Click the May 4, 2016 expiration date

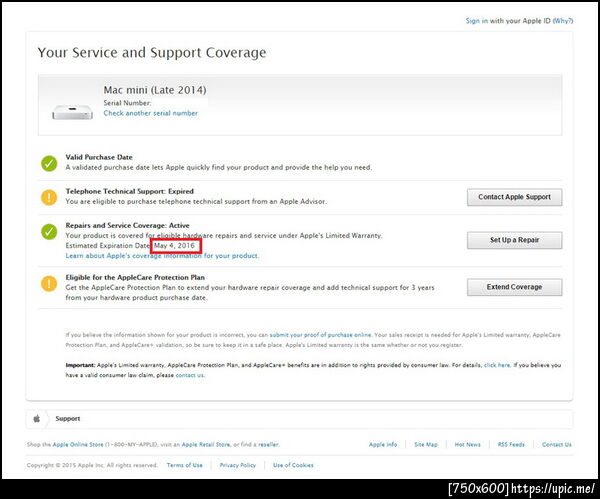click(x=174, y=246)
